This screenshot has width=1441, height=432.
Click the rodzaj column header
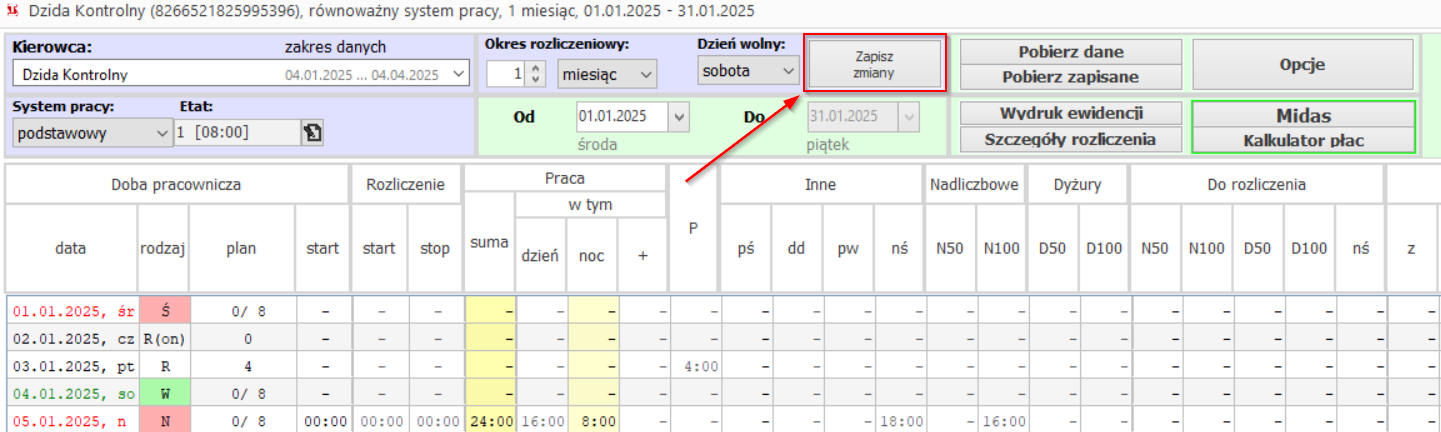pos(164,248)
